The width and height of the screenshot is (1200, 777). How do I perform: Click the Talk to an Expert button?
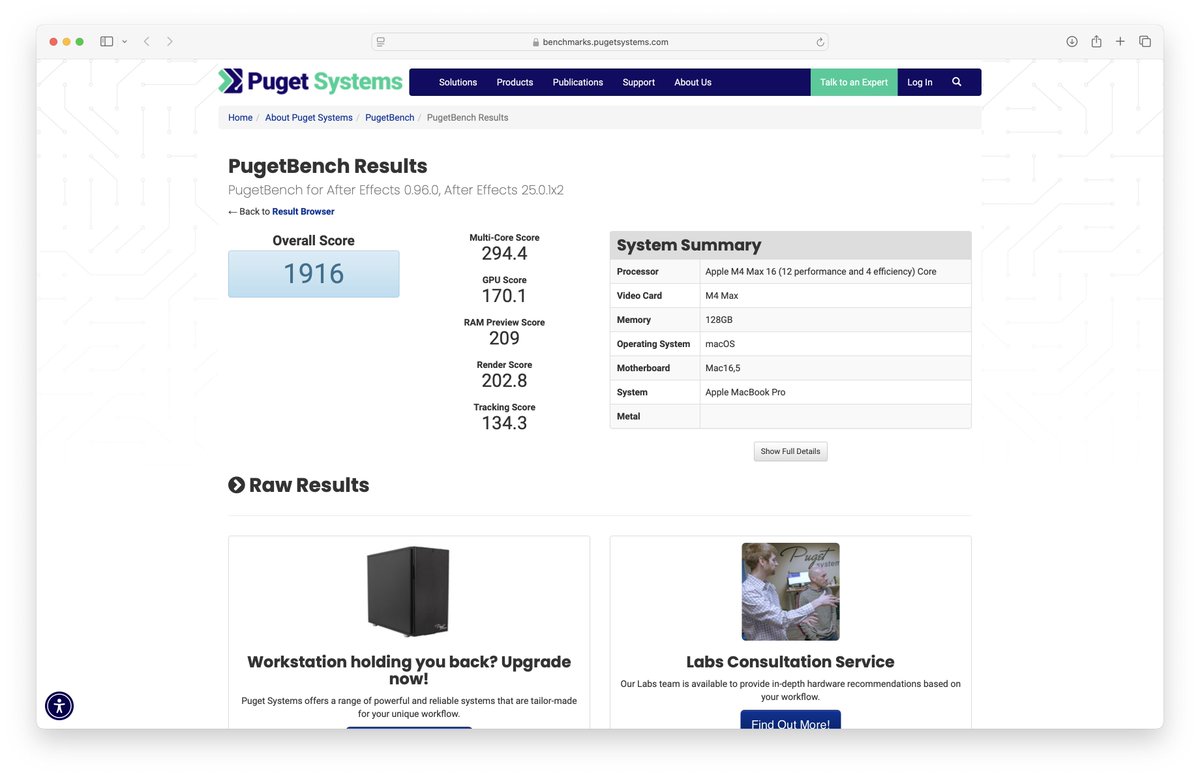(854, 82)
